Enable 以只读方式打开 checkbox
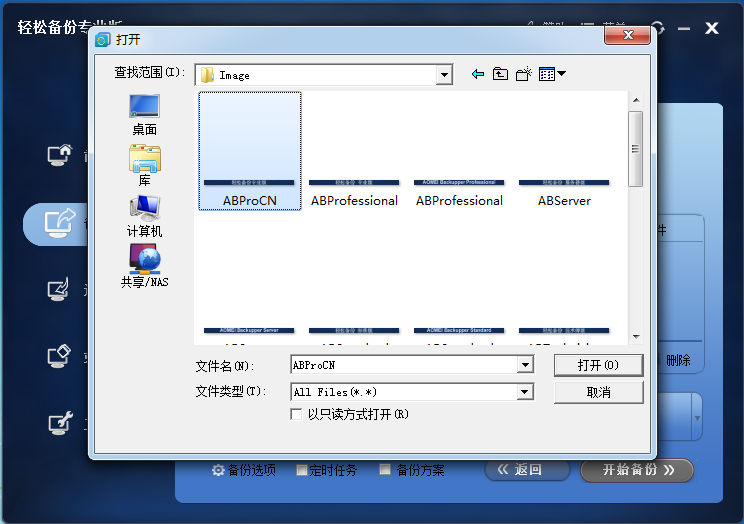The image size is (744, 524). 296,414
